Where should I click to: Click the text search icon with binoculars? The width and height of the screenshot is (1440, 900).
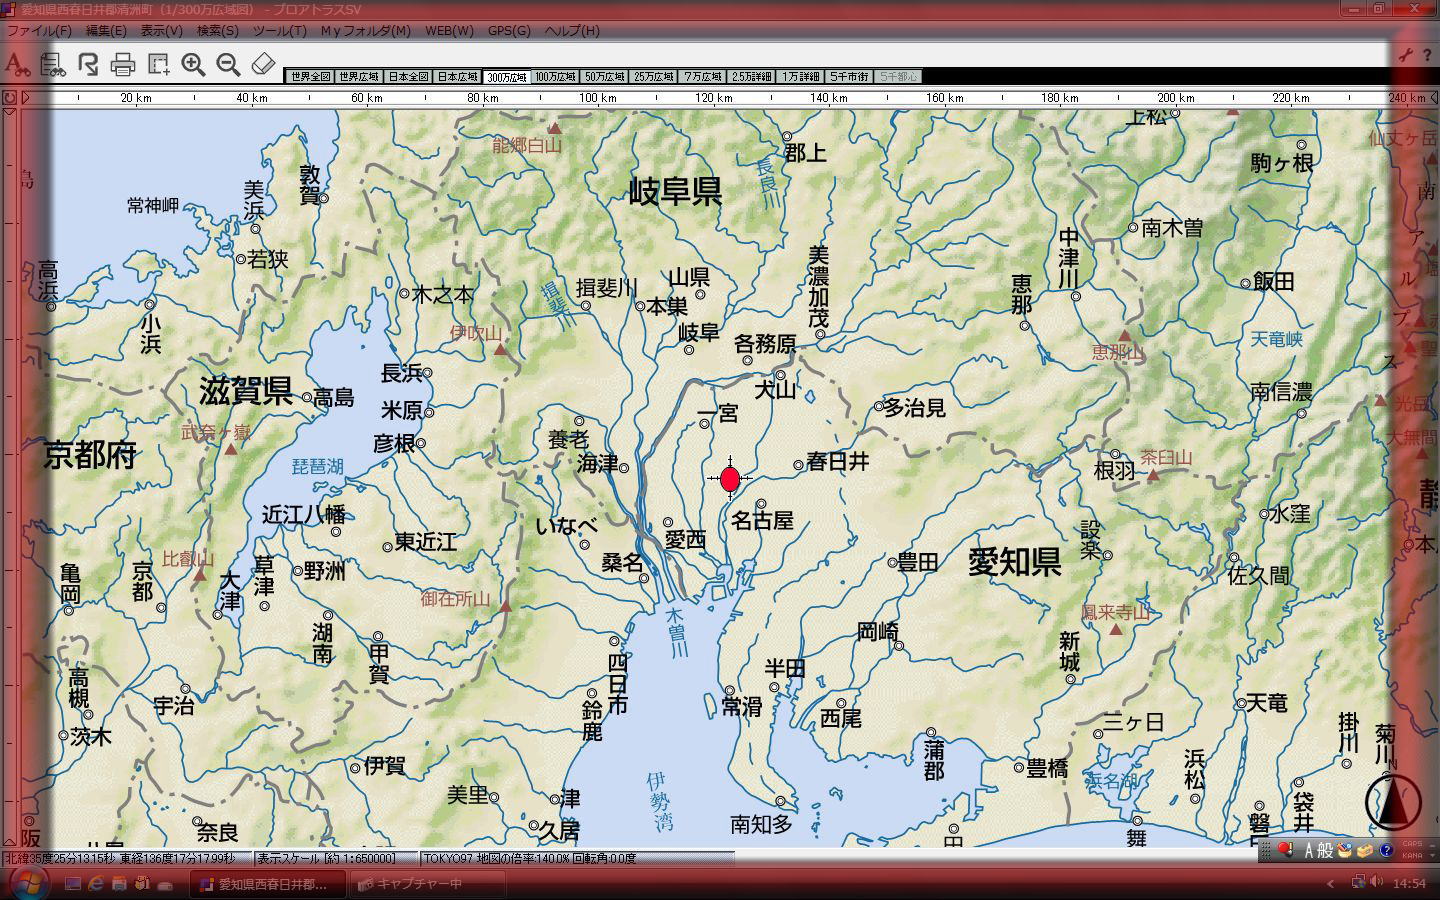pos(16,66)
